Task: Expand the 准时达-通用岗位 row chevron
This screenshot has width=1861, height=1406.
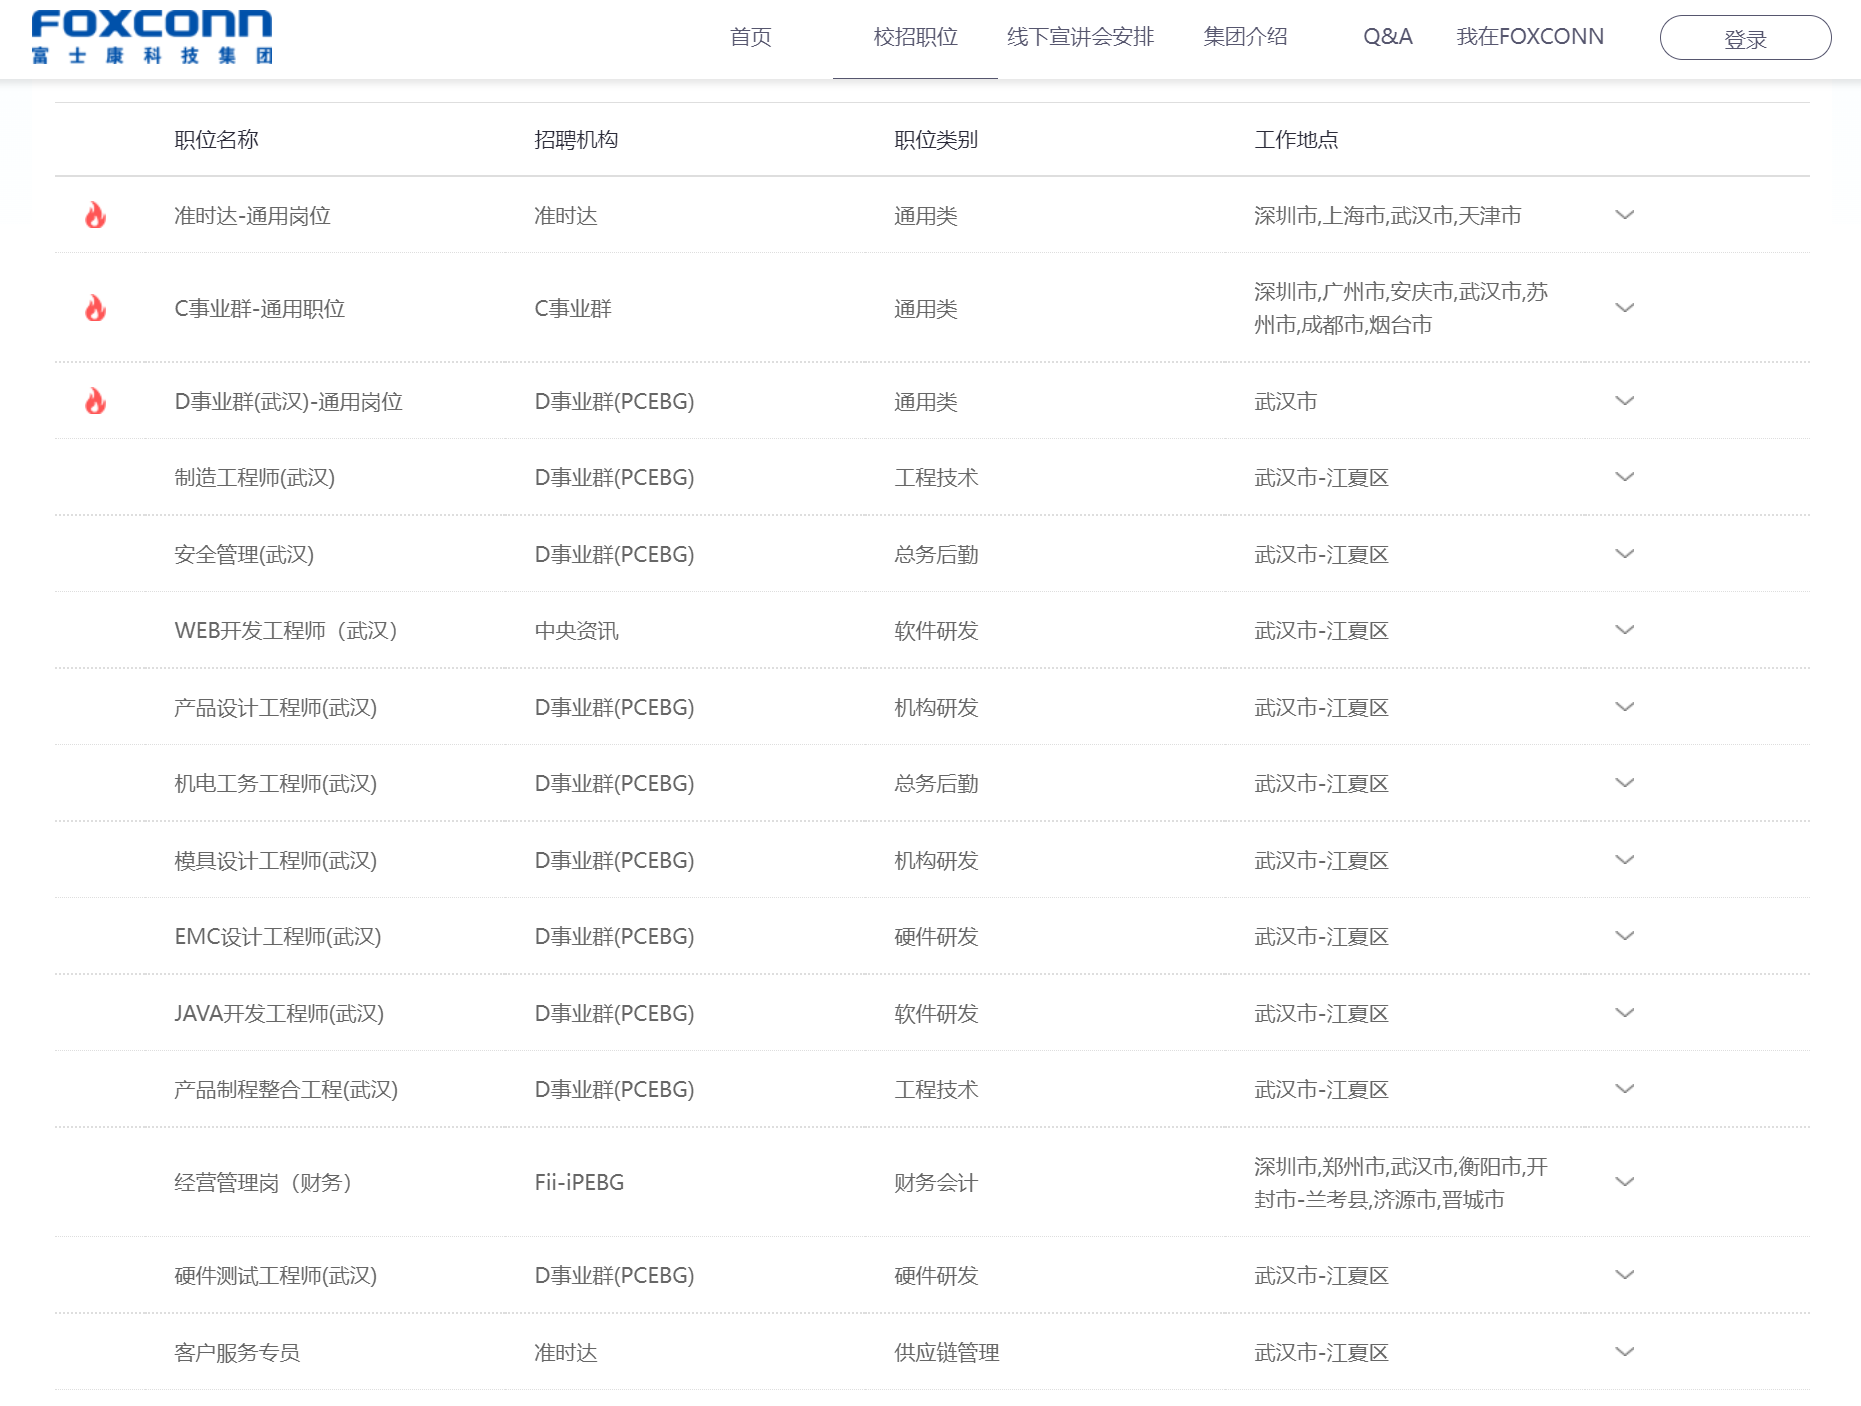Action: pyautogui.click(x=1625, y=215)
